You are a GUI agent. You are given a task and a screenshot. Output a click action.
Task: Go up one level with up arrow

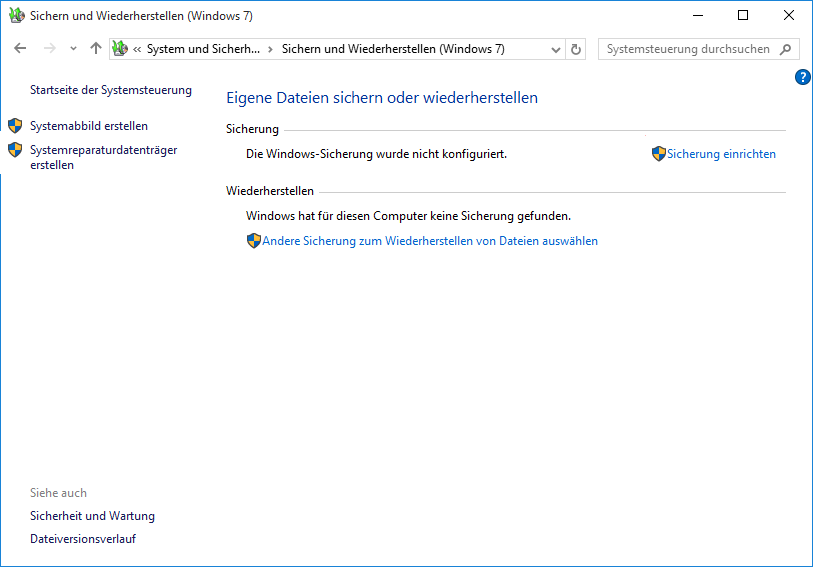(95, 49)
